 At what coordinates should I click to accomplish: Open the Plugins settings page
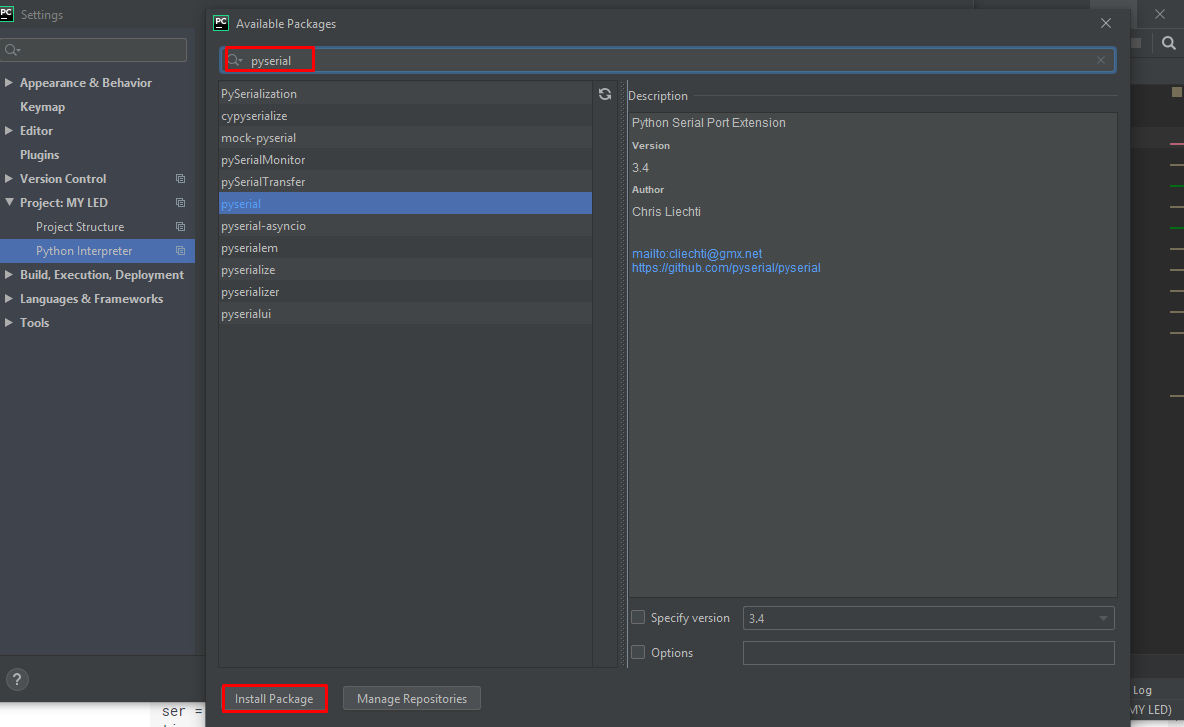[x=39, y=155]
